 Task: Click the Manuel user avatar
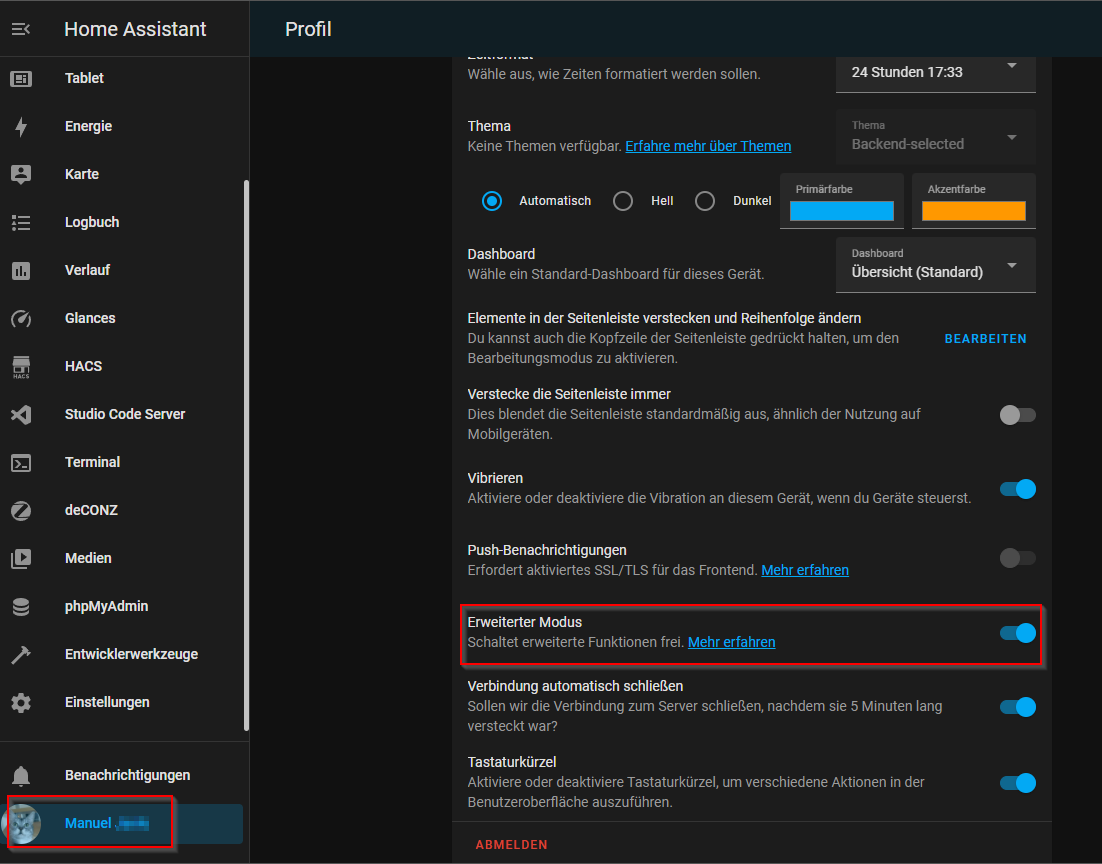point(21,823)
